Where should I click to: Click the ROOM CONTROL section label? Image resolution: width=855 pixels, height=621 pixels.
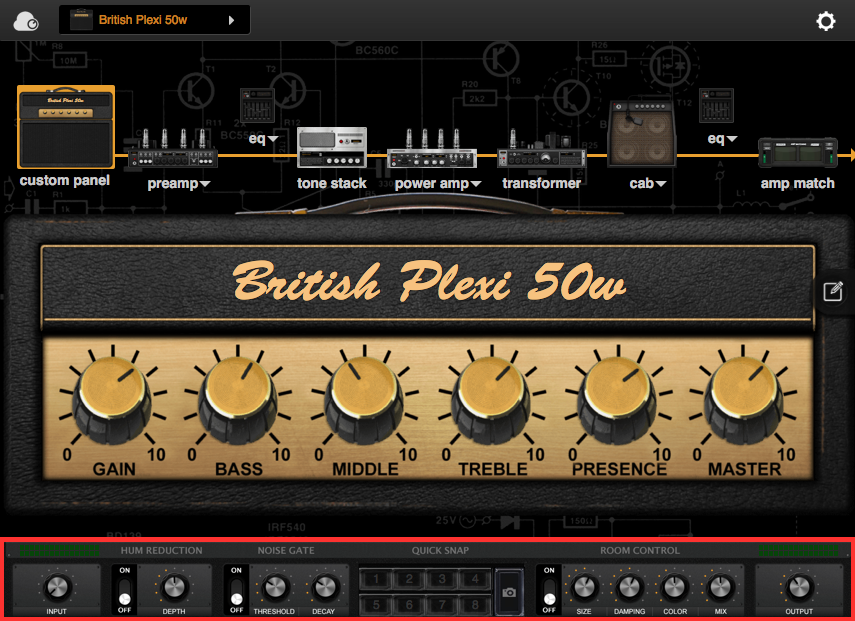coord(640,551)
